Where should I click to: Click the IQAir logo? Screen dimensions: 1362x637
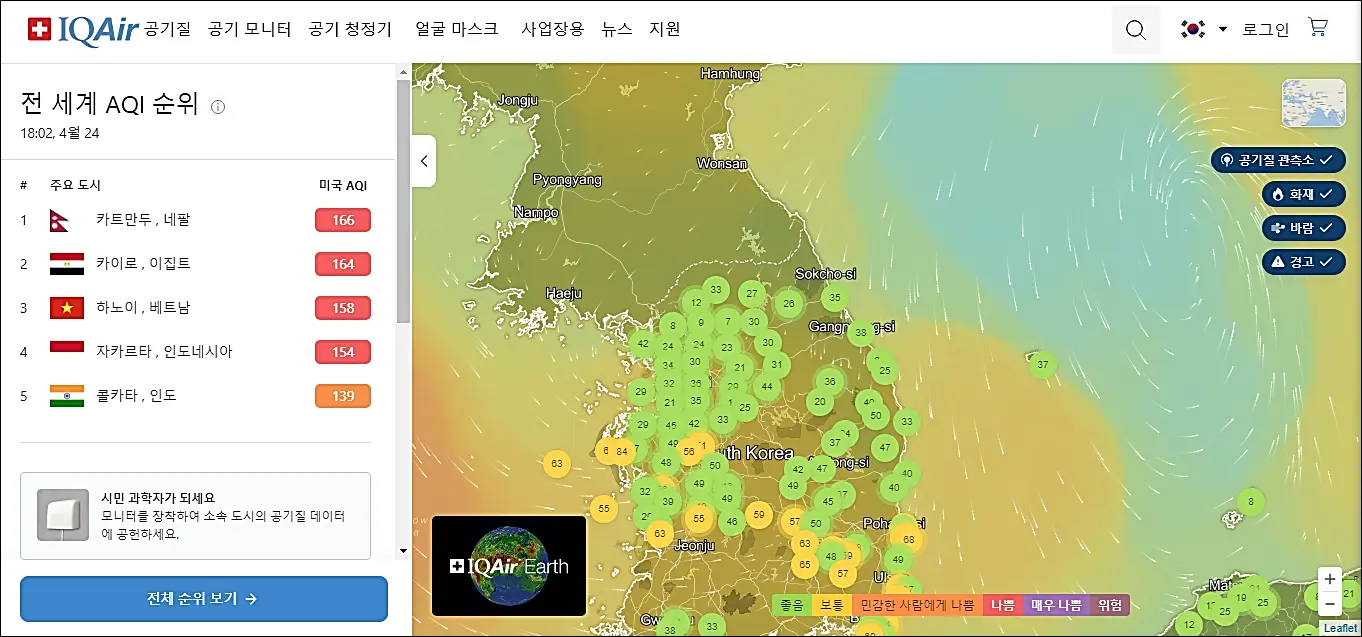(x=85, y=28)
